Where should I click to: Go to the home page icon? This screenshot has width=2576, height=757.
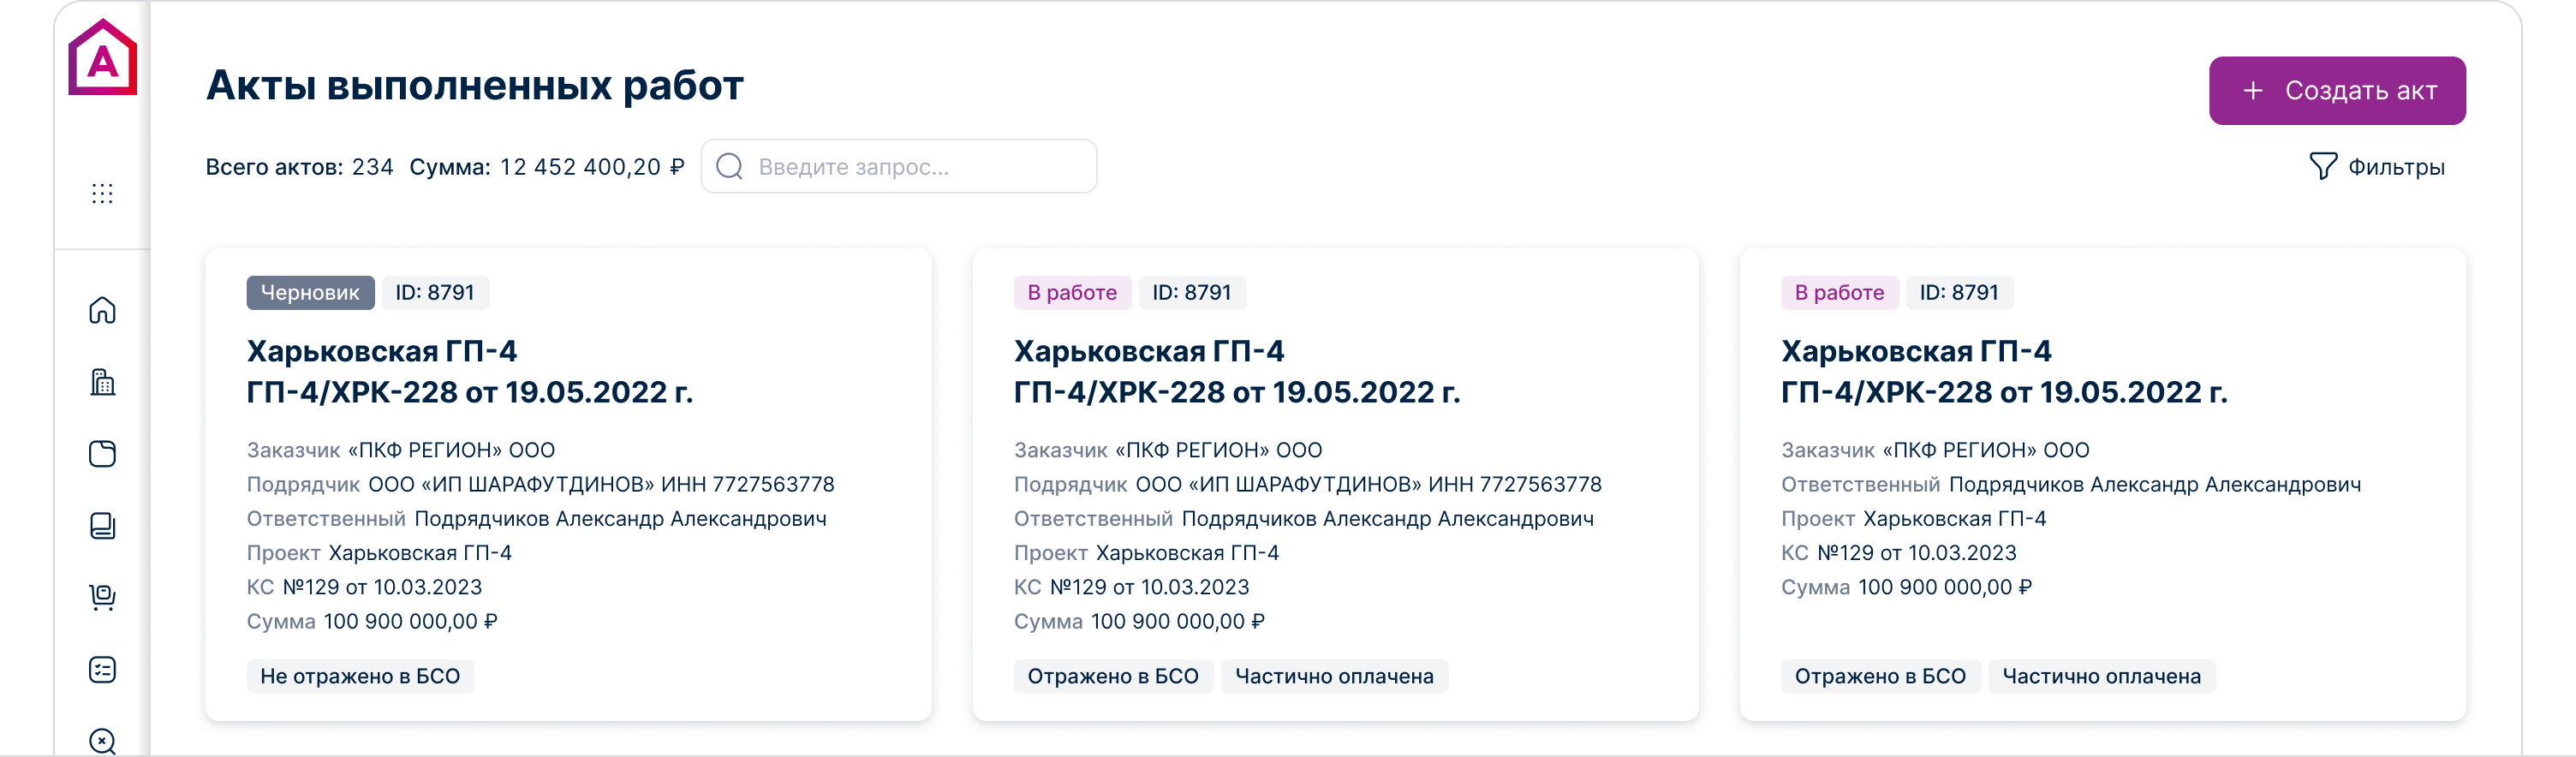pos(102,310)
